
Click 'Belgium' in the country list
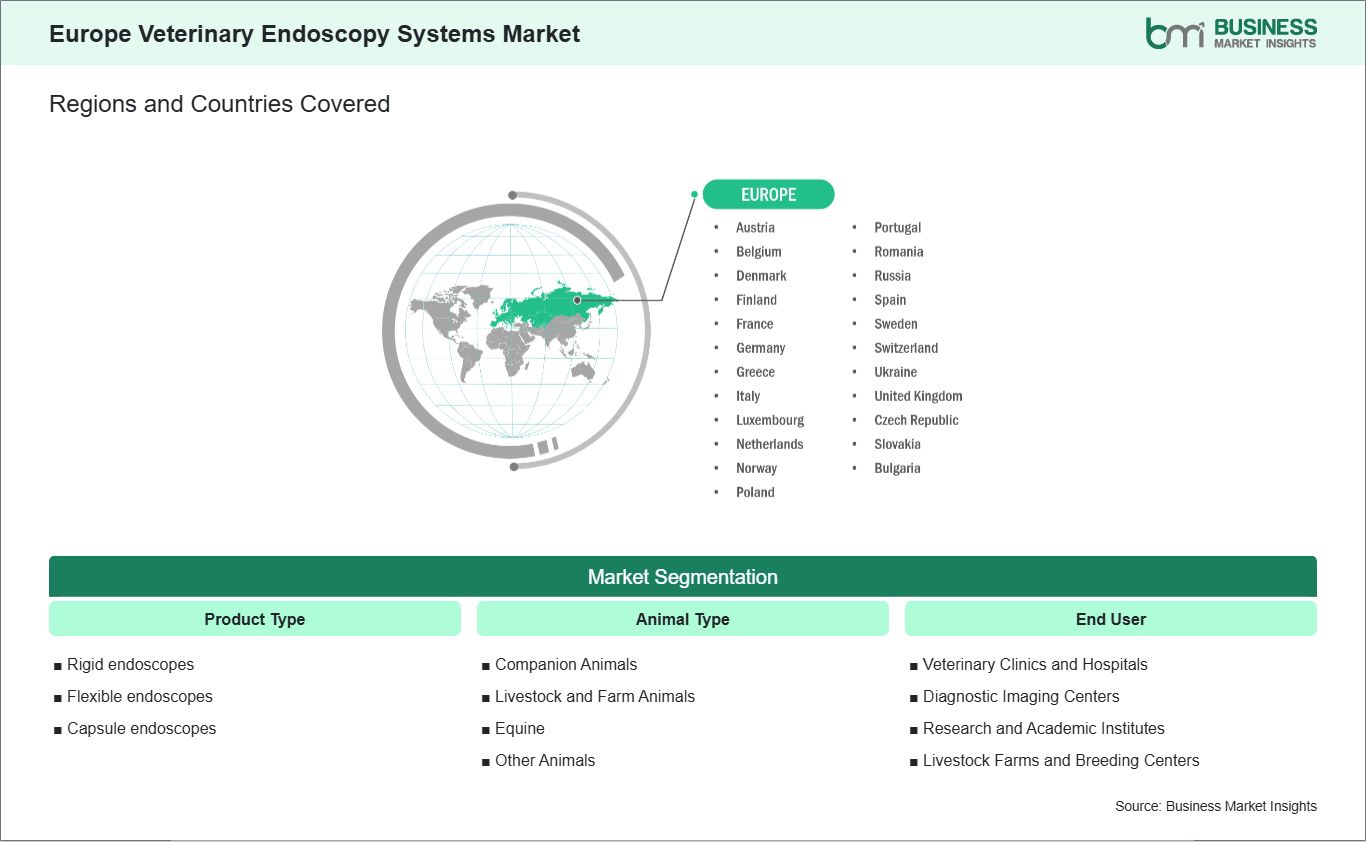pyautogui.click(x=759, y=252)
